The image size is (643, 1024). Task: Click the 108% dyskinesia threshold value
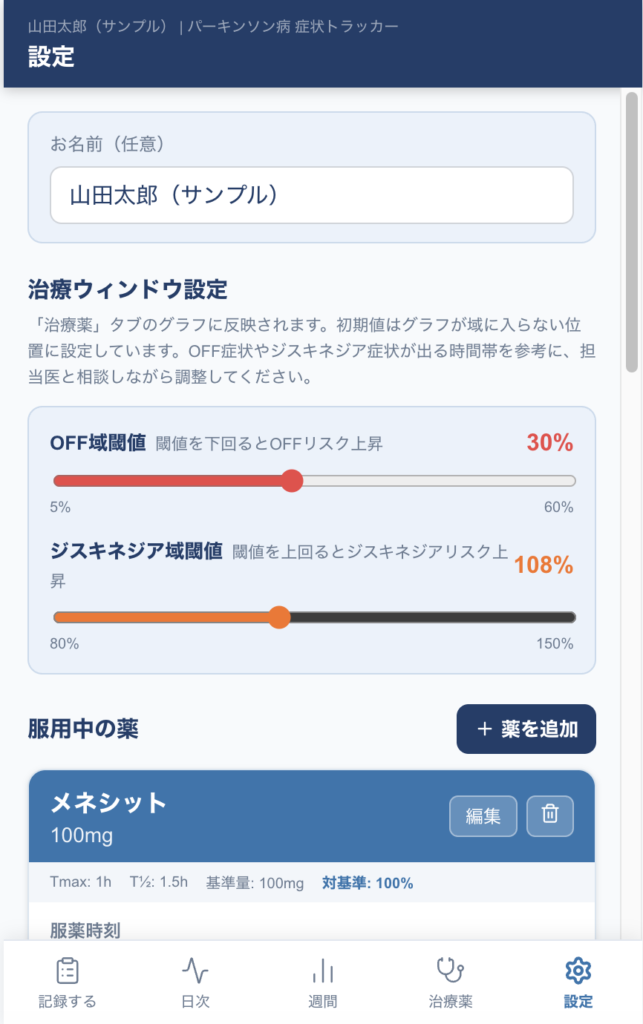click(543, 565)
